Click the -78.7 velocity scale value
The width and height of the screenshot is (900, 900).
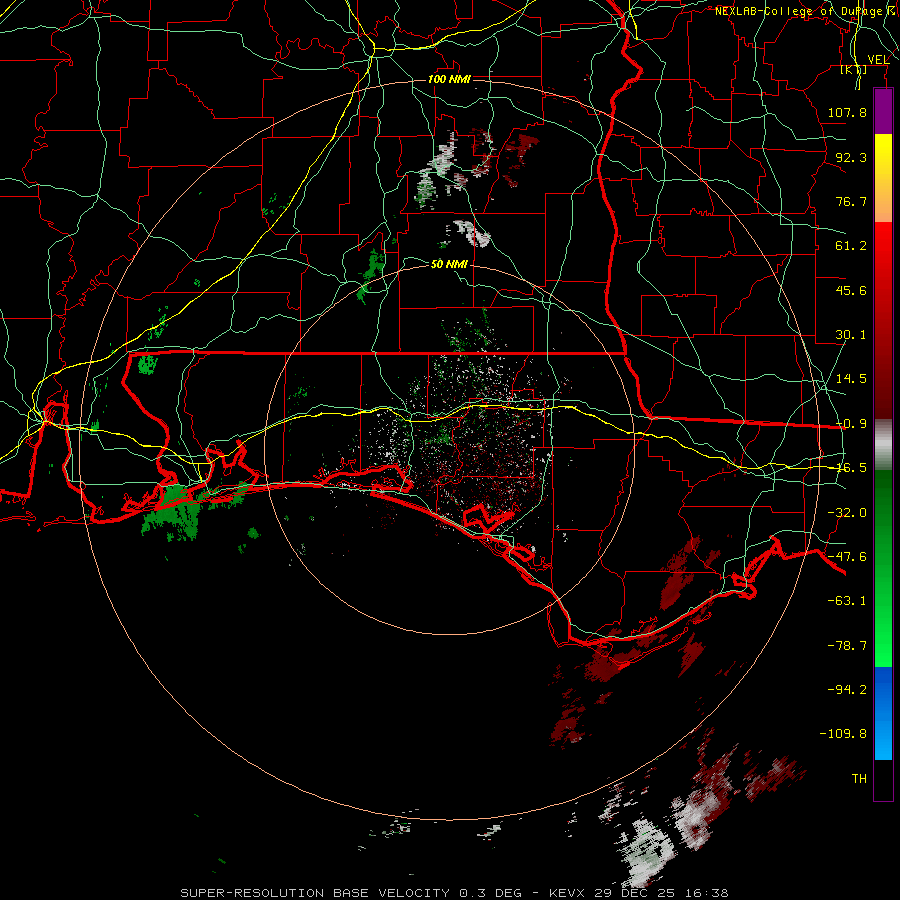(847, 646)
